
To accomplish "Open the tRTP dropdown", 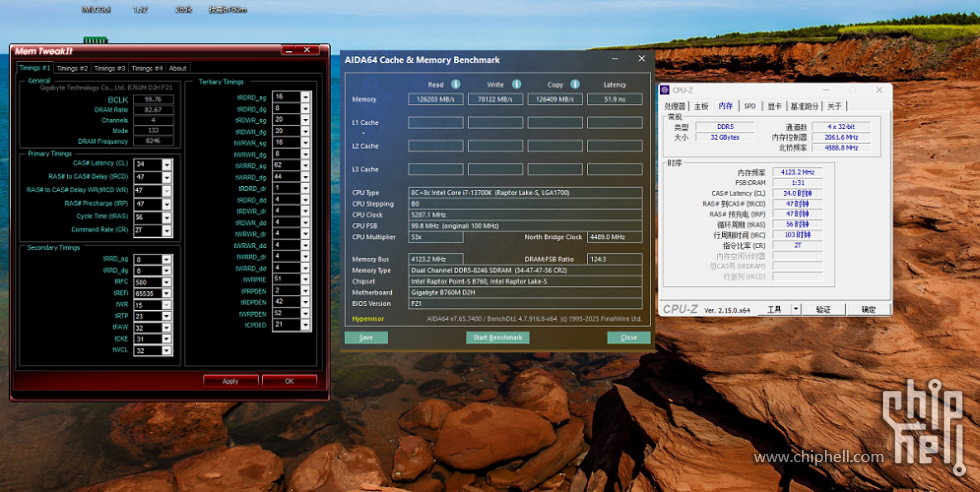I will pyautogui.click(x=166, y=316).
